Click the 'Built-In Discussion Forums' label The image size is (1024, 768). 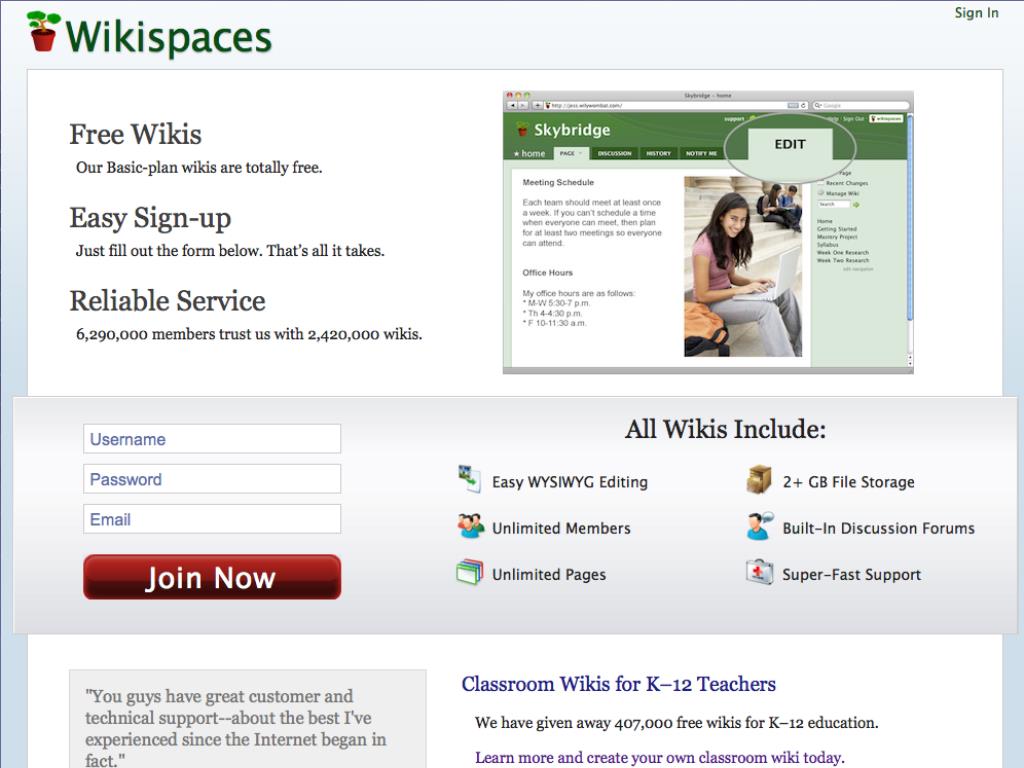pyautogui.click(x=878, y=528)
